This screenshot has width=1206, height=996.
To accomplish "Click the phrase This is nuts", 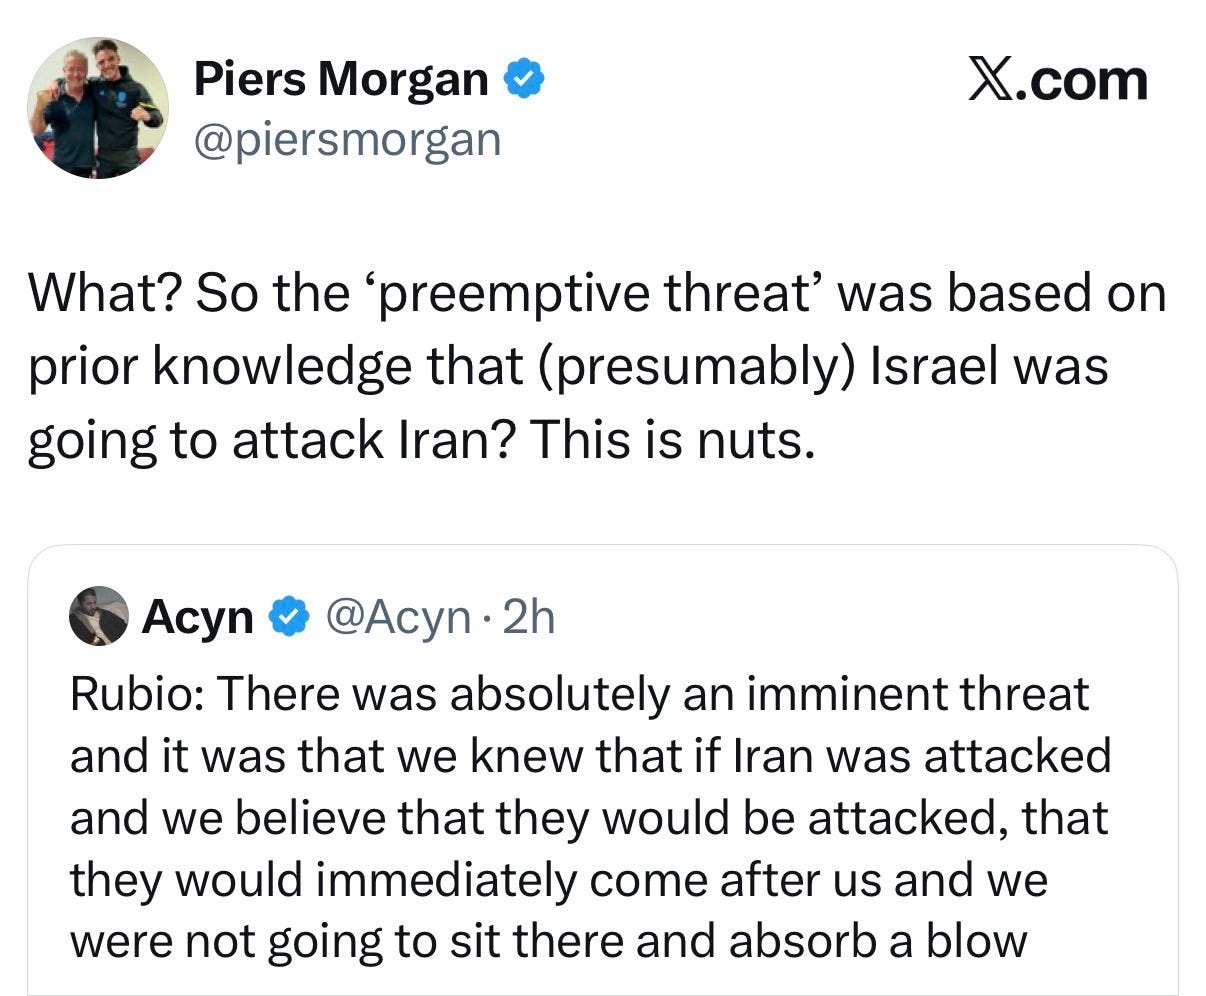I will [676, 437].
